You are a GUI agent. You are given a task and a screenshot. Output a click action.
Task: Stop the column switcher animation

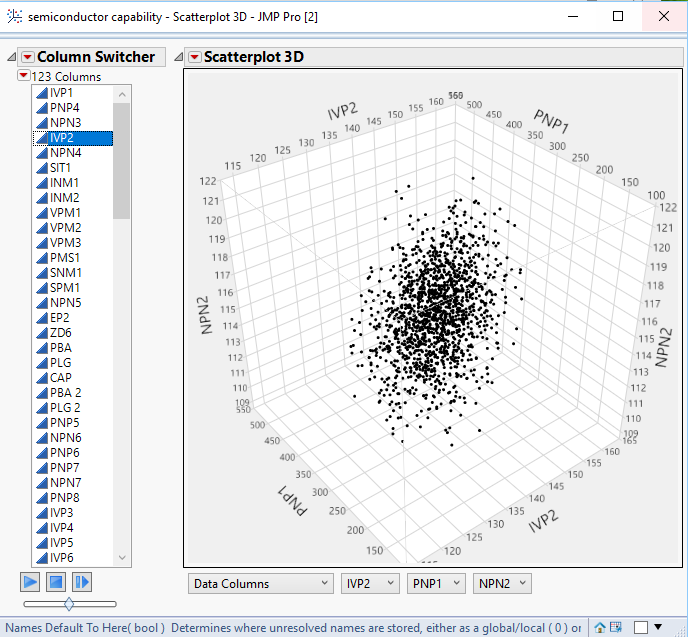(x=56, y=581)
